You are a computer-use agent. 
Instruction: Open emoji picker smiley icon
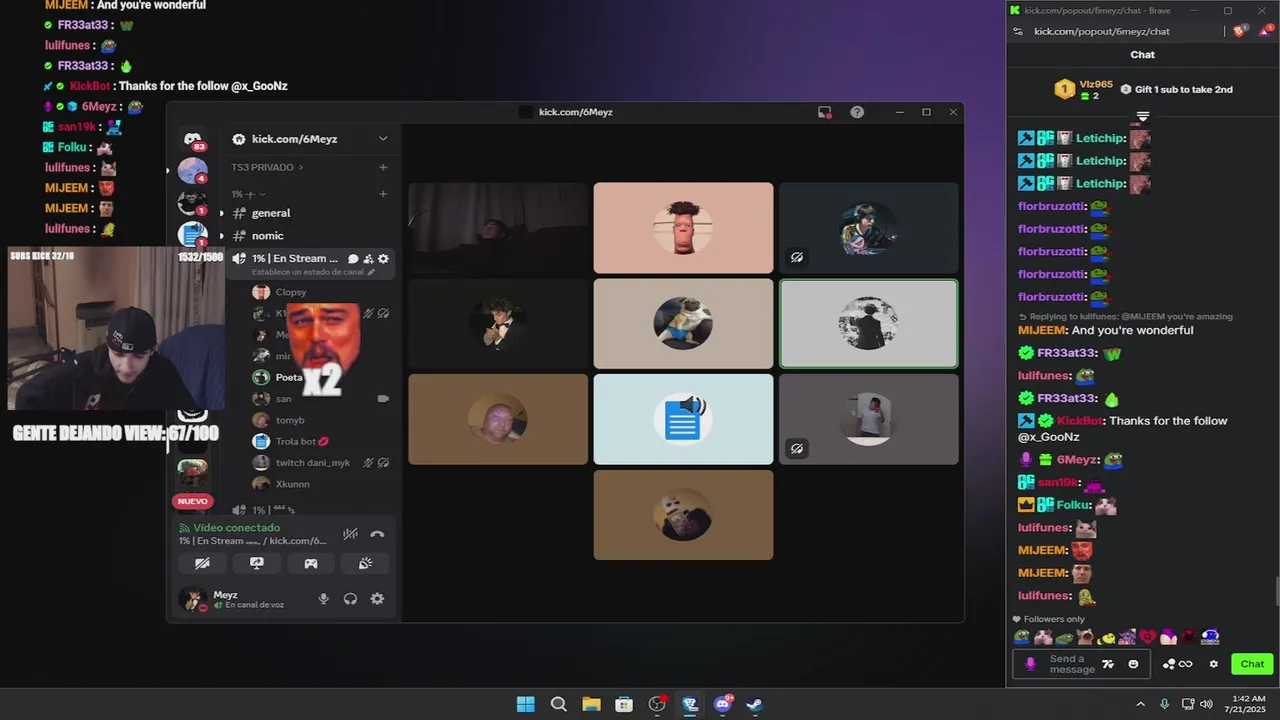tap(1133, 664)
